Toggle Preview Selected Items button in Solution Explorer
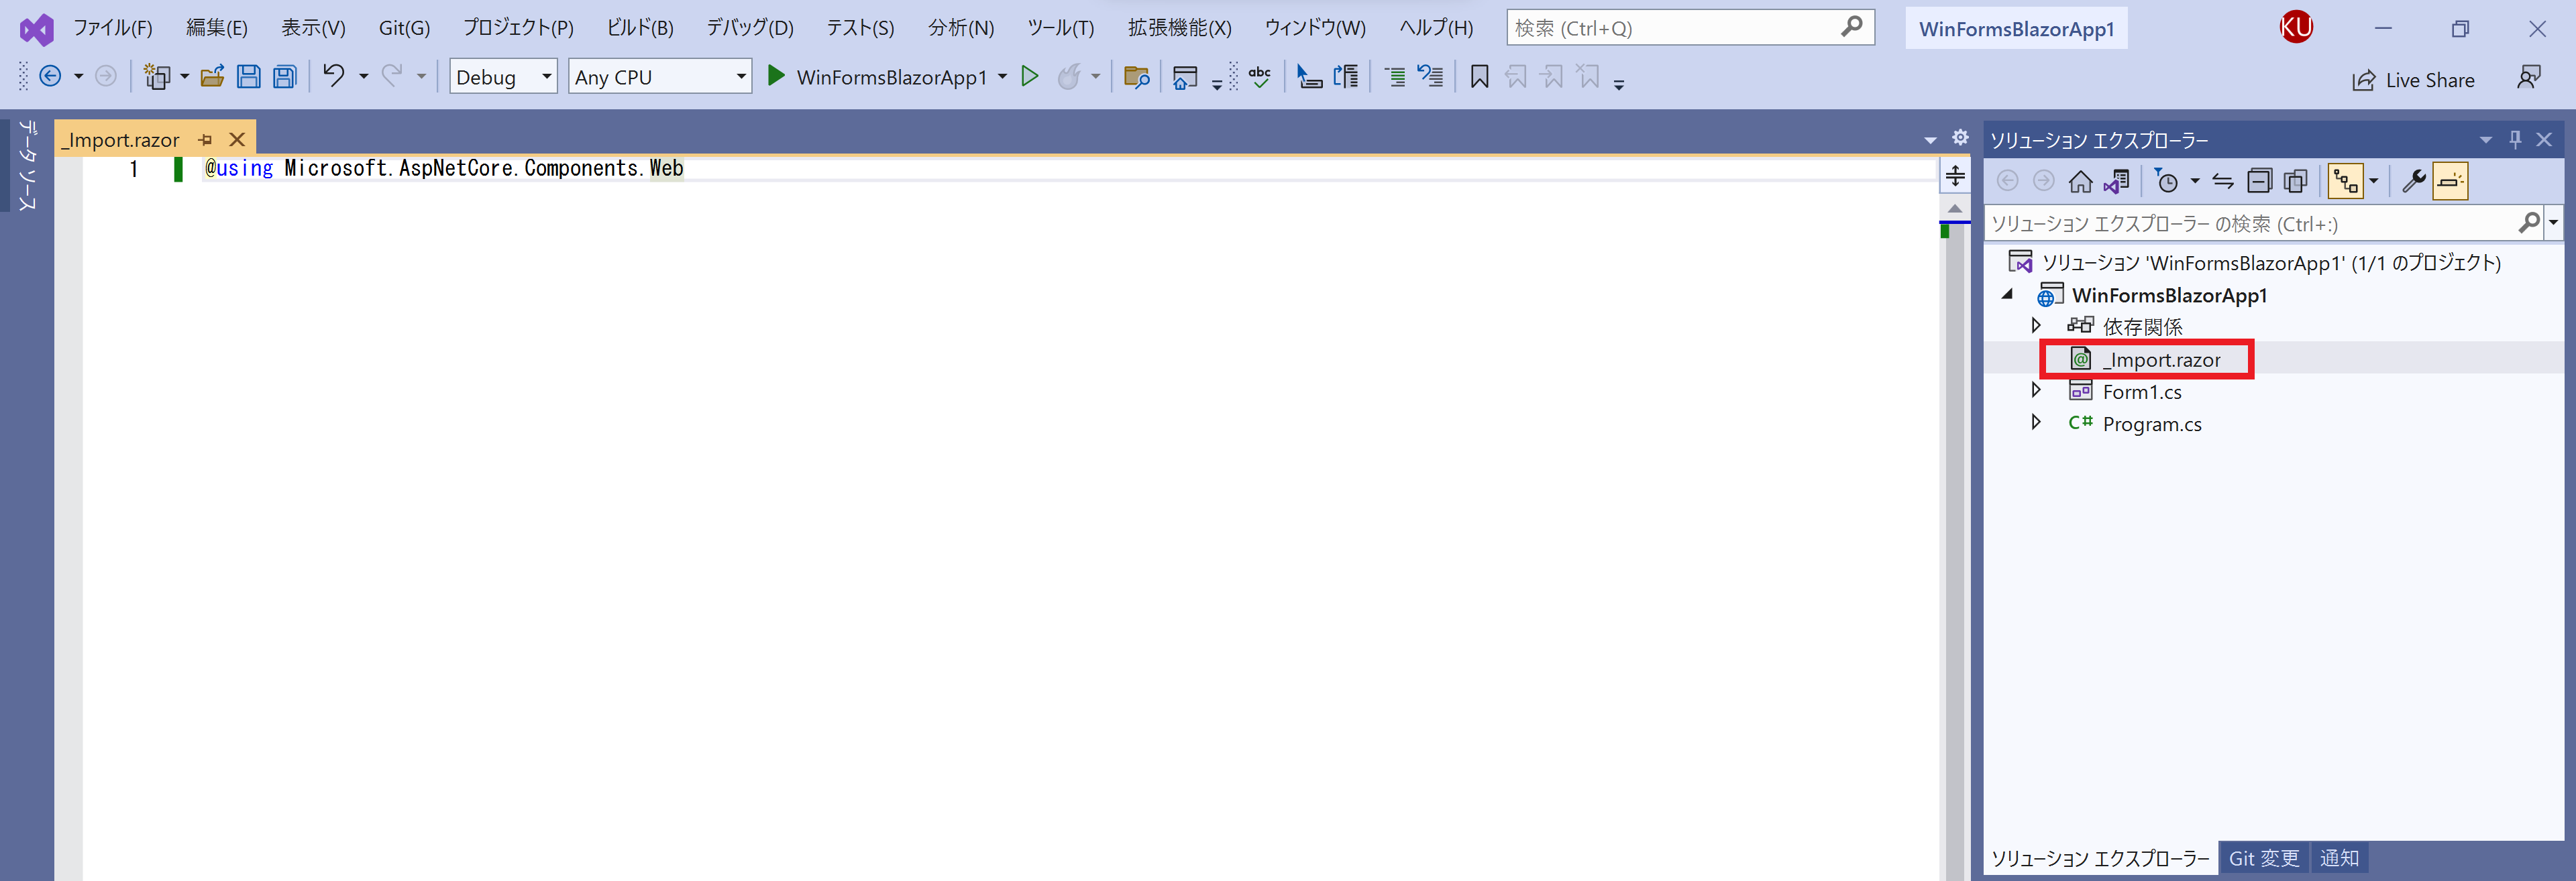The height and width of the screenshot is (881, 2576). pyautogui.click(x=2450, y=181)
